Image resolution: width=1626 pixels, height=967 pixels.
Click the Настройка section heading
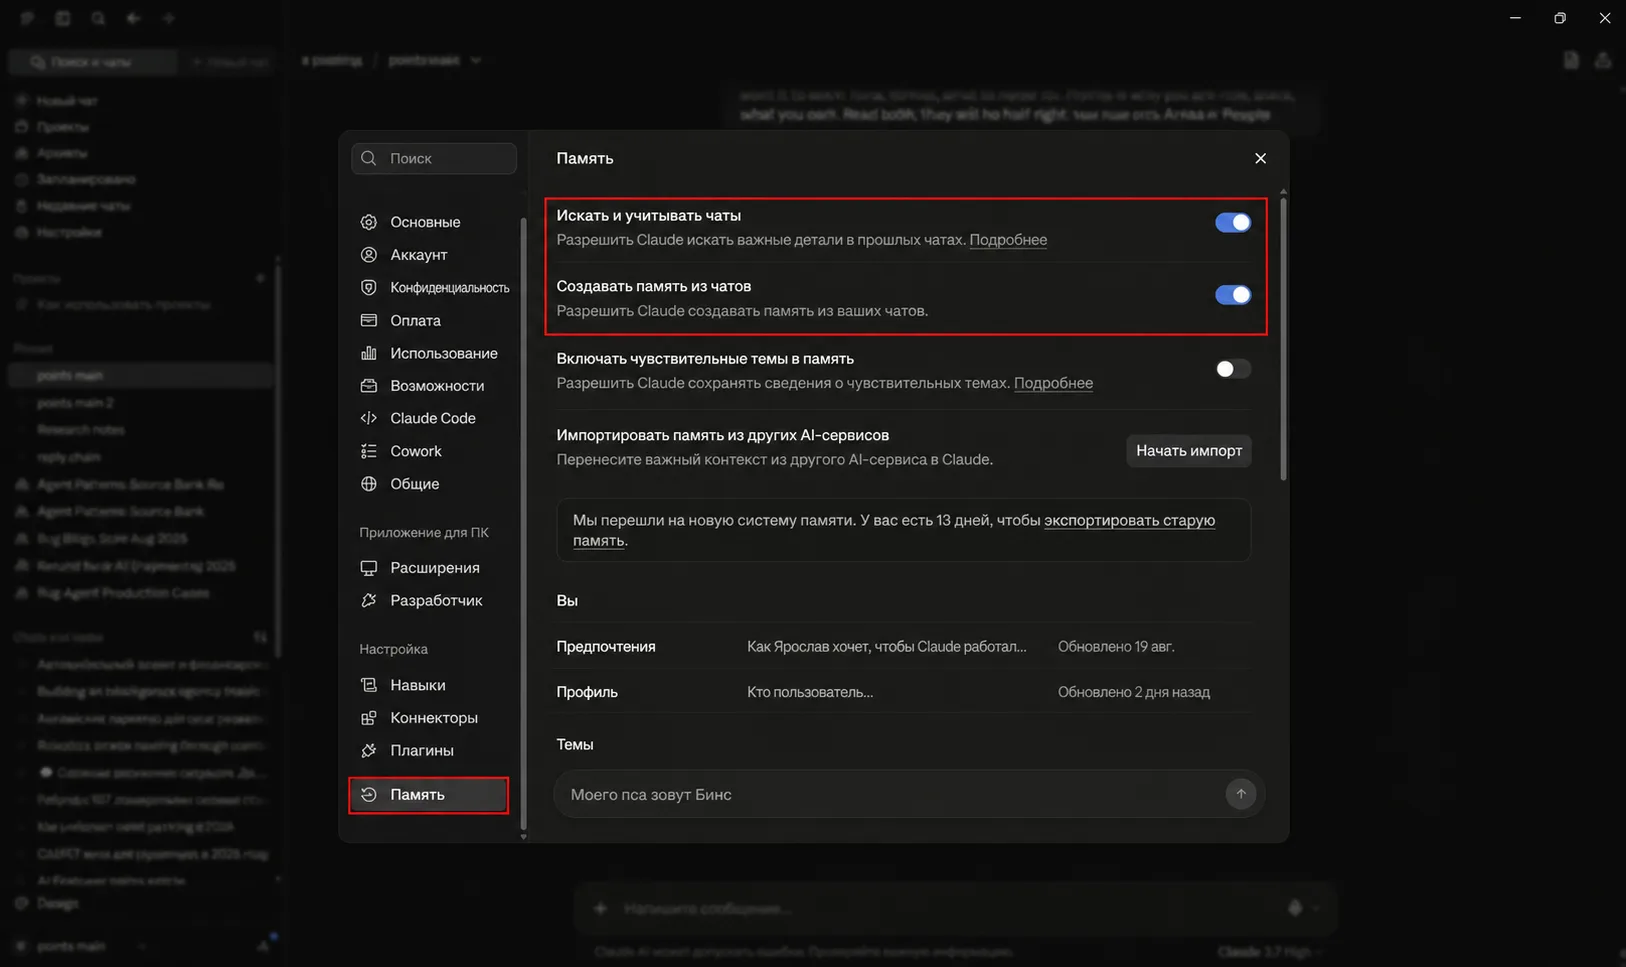tap(393, 649)
